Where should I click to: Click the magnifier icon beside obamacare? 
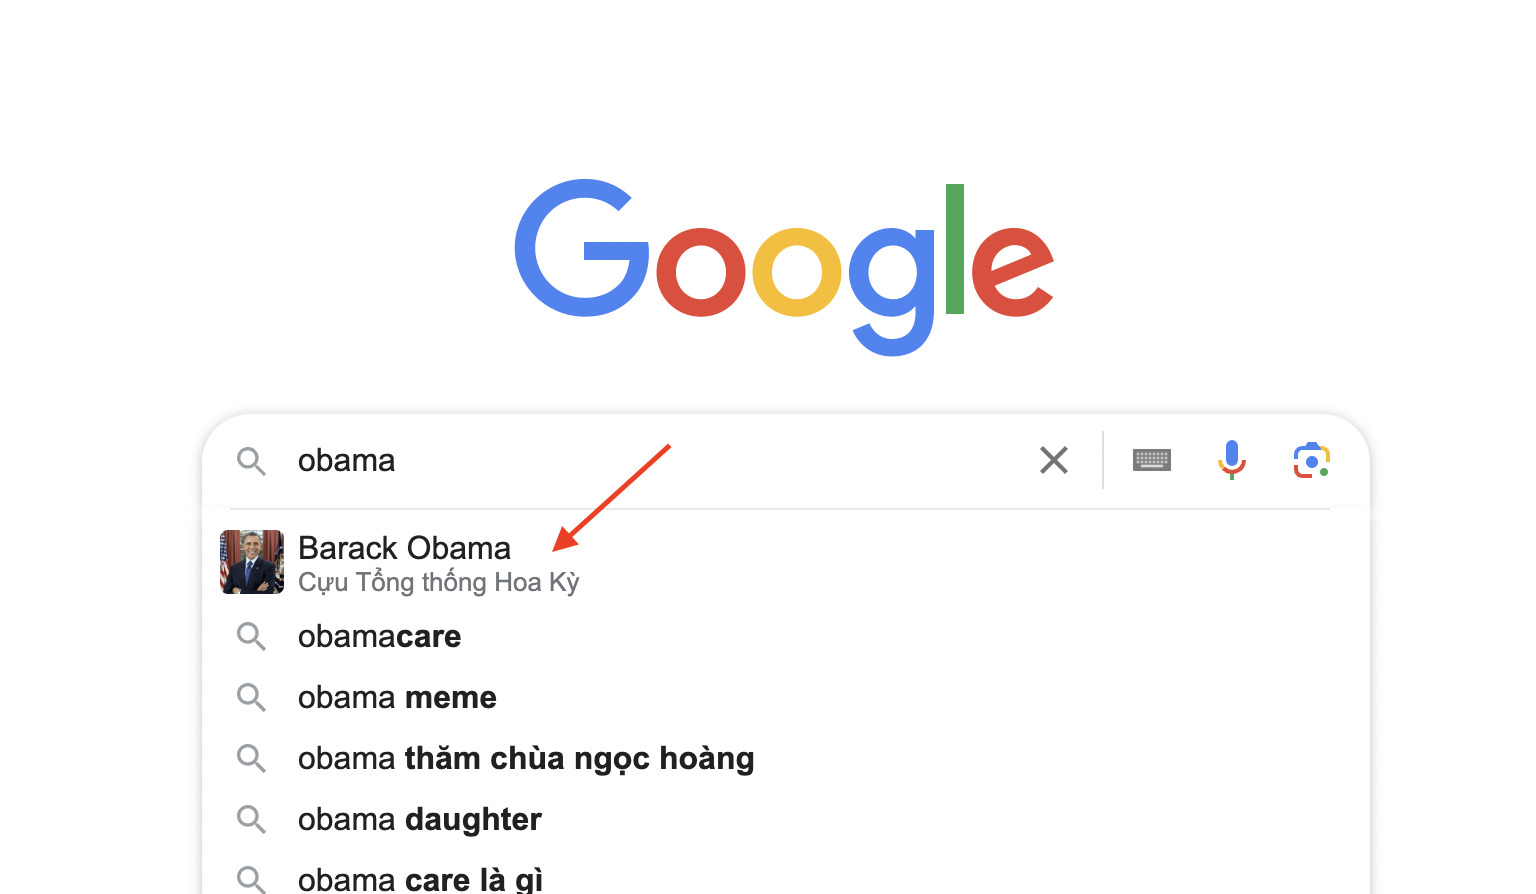(251, 637)
